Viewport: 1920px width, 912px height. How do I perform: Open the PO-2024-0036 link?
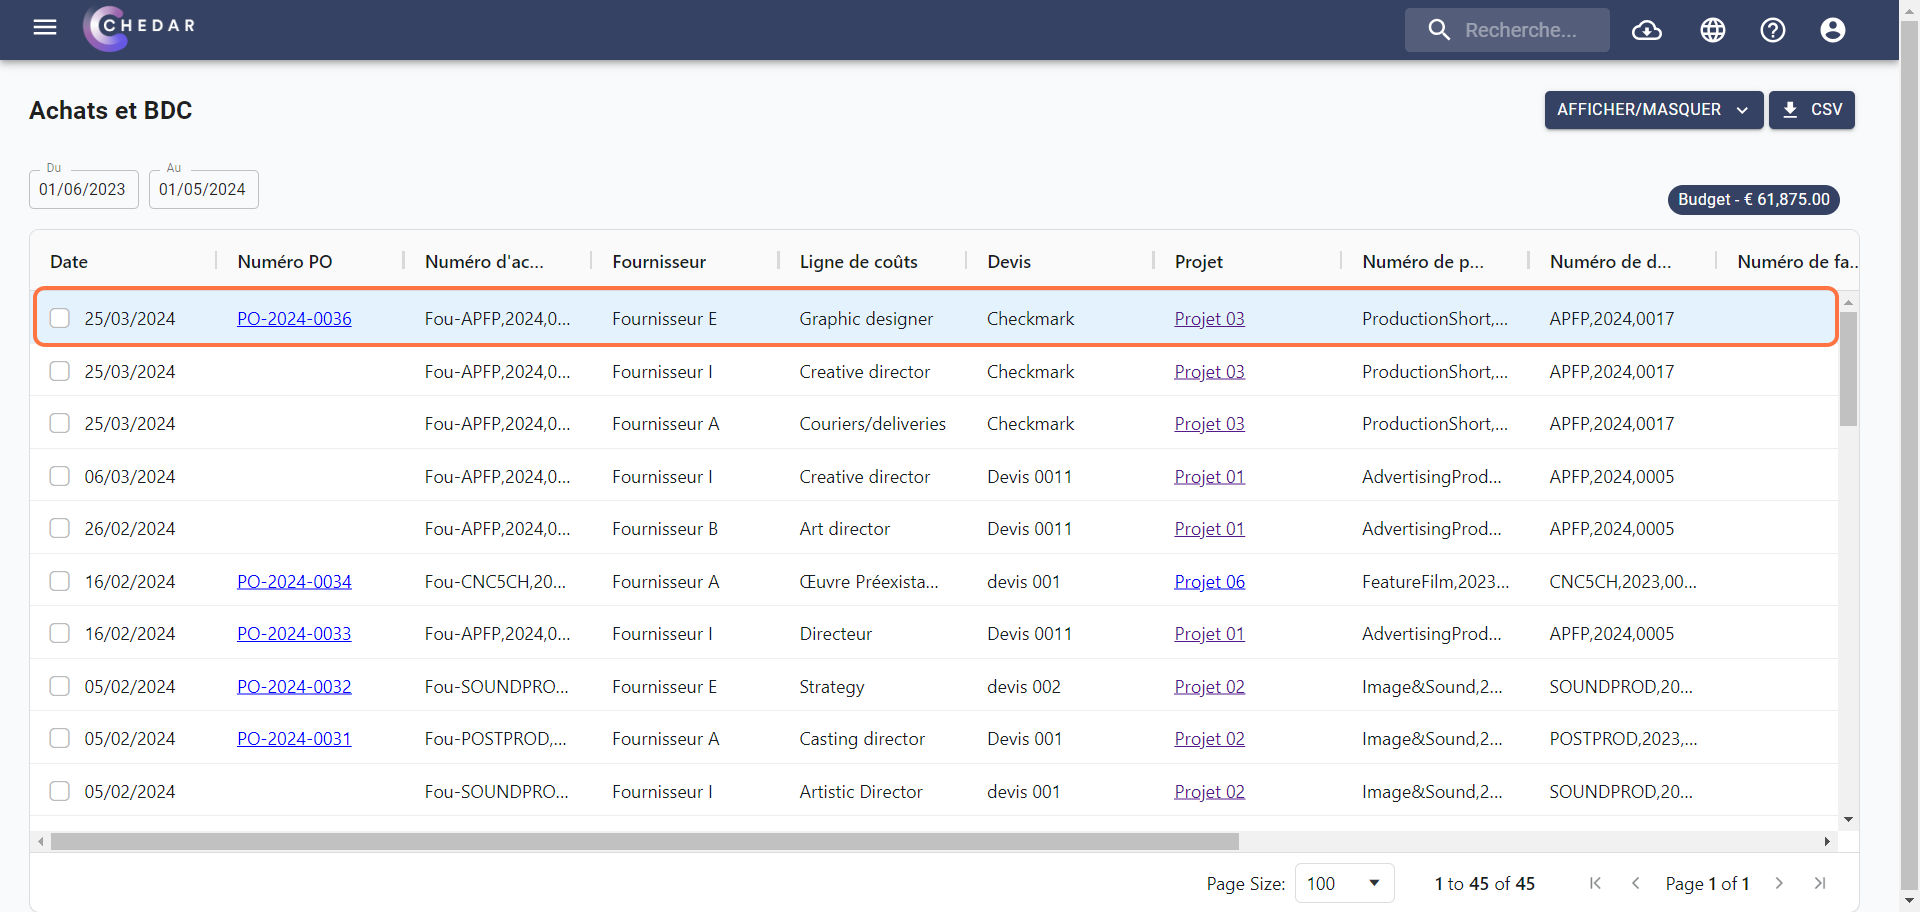tap(294, 318)
